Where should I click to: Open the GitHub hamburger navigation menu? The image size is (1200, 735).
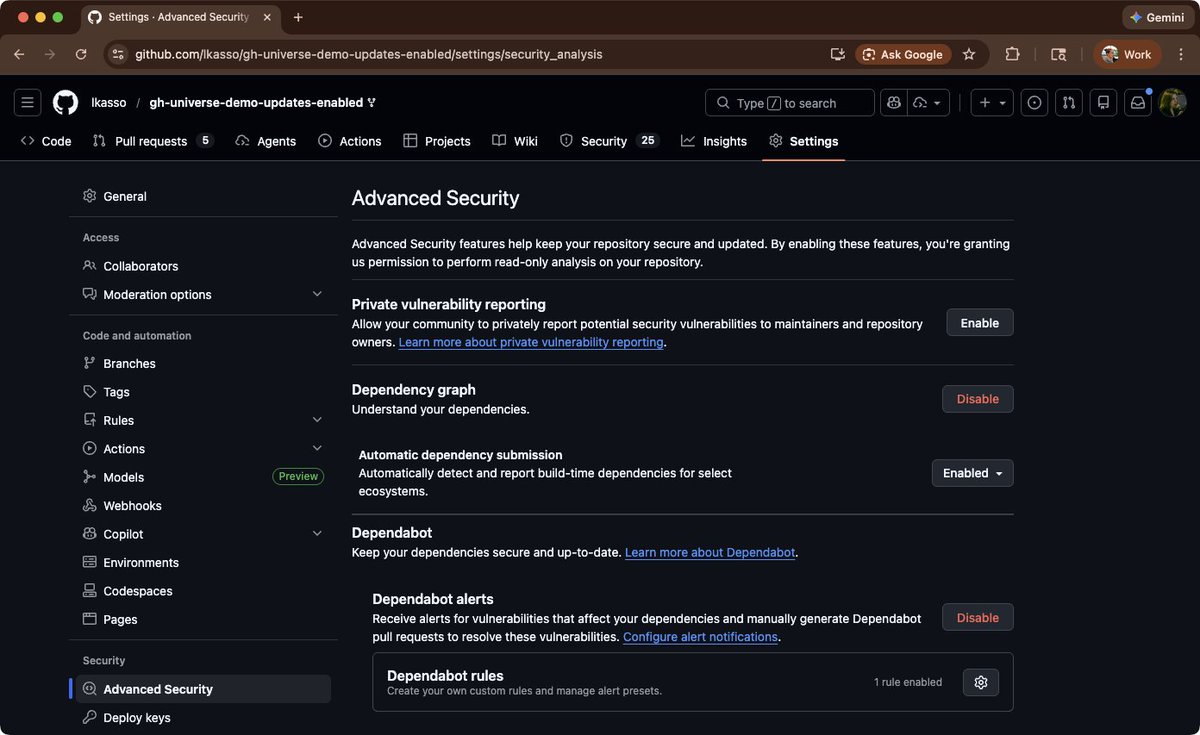28,103
